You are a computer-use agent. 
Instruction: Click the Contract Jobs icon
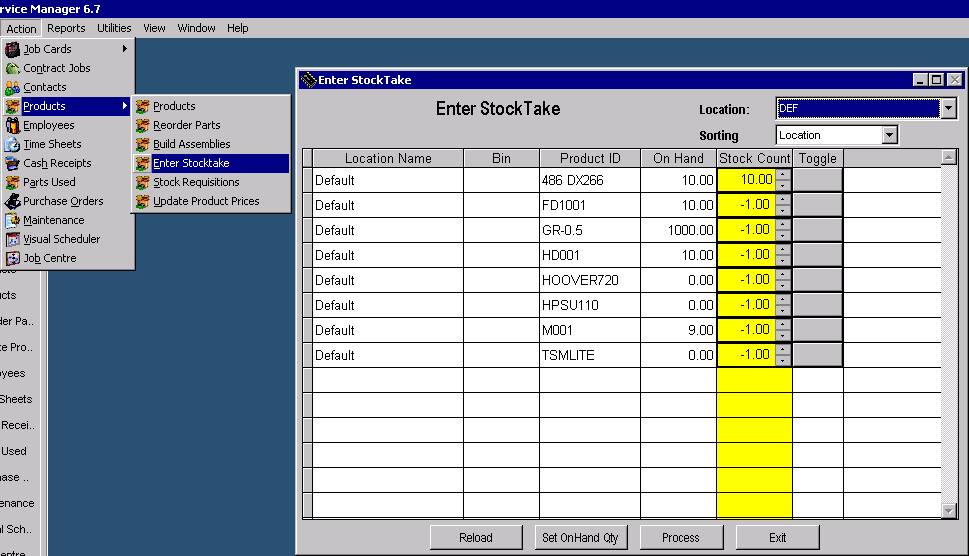[13, 68]
